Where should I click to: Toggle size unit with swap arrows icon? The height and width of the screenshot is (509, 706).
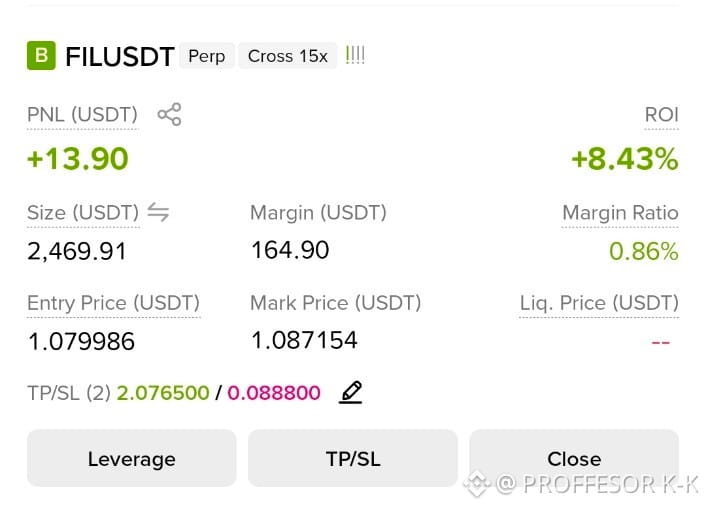point(158,212)
